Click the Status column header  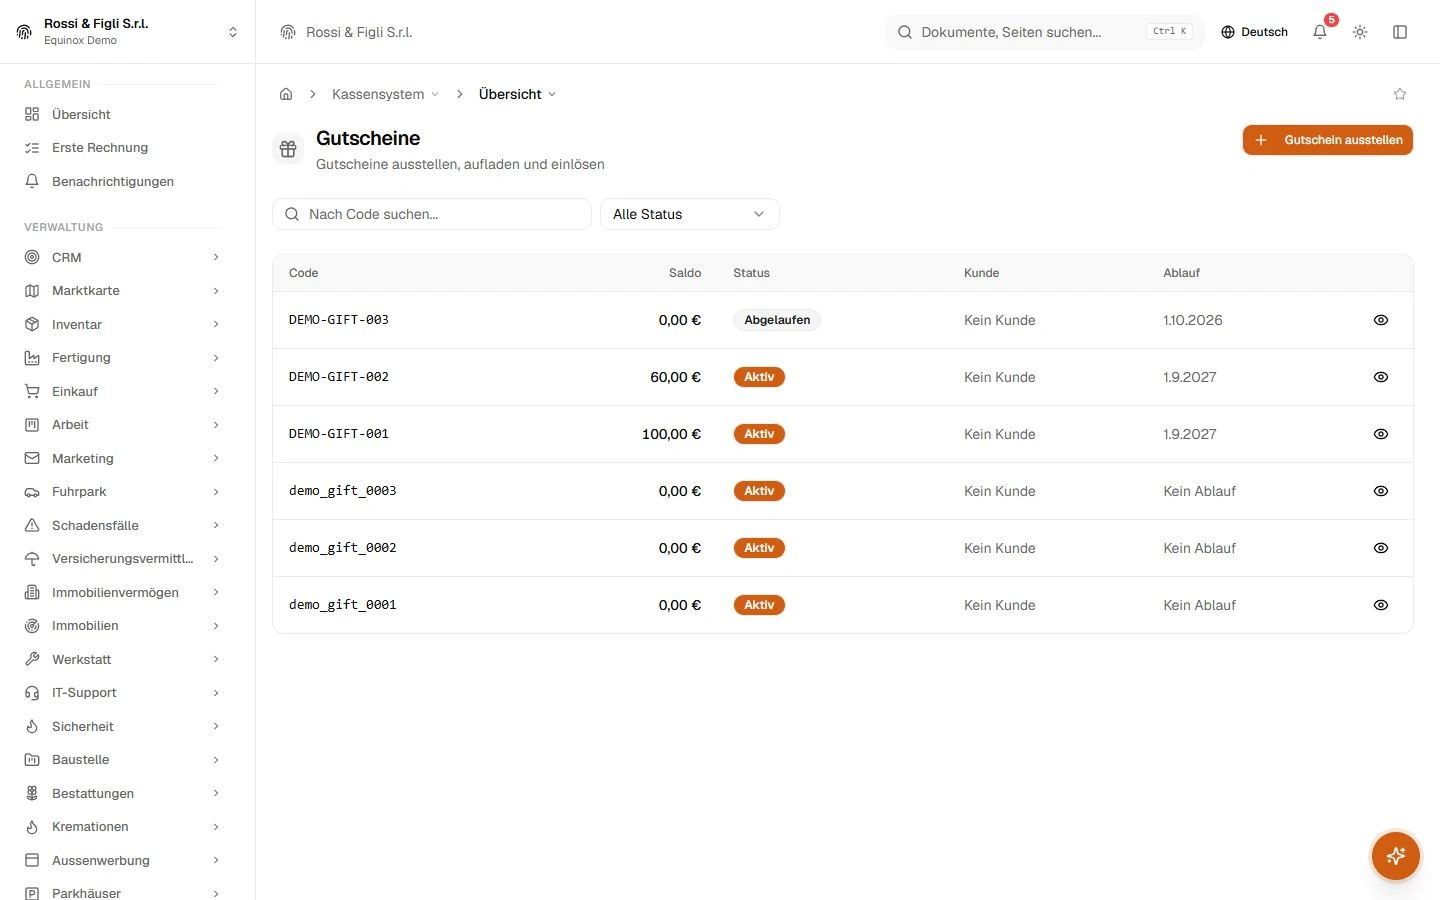751,273
